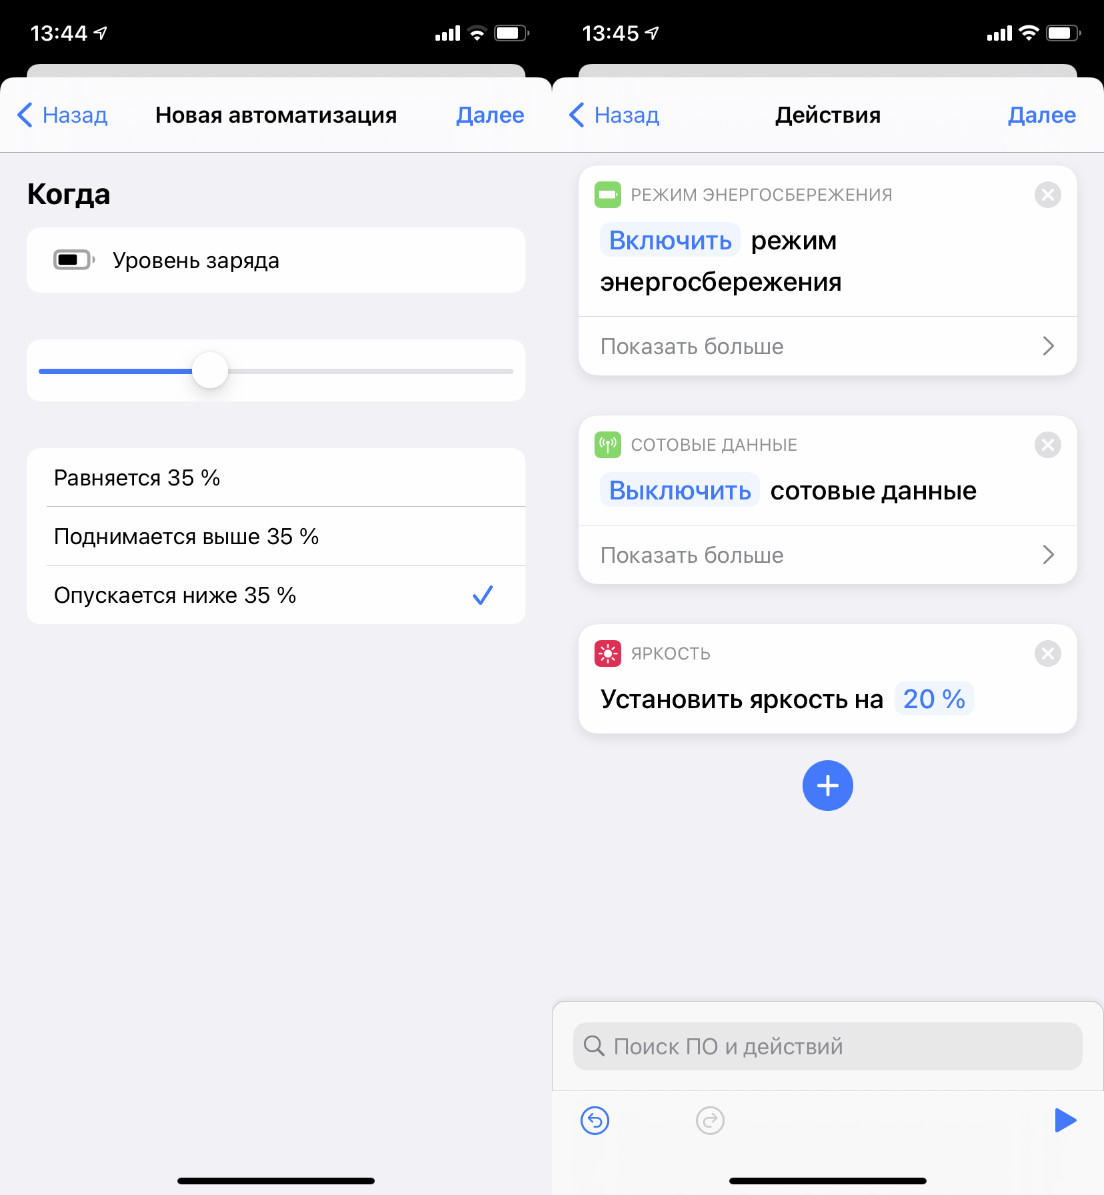Click the battery level slider knob
1104x1195 pixels.
tap(210, 371)
